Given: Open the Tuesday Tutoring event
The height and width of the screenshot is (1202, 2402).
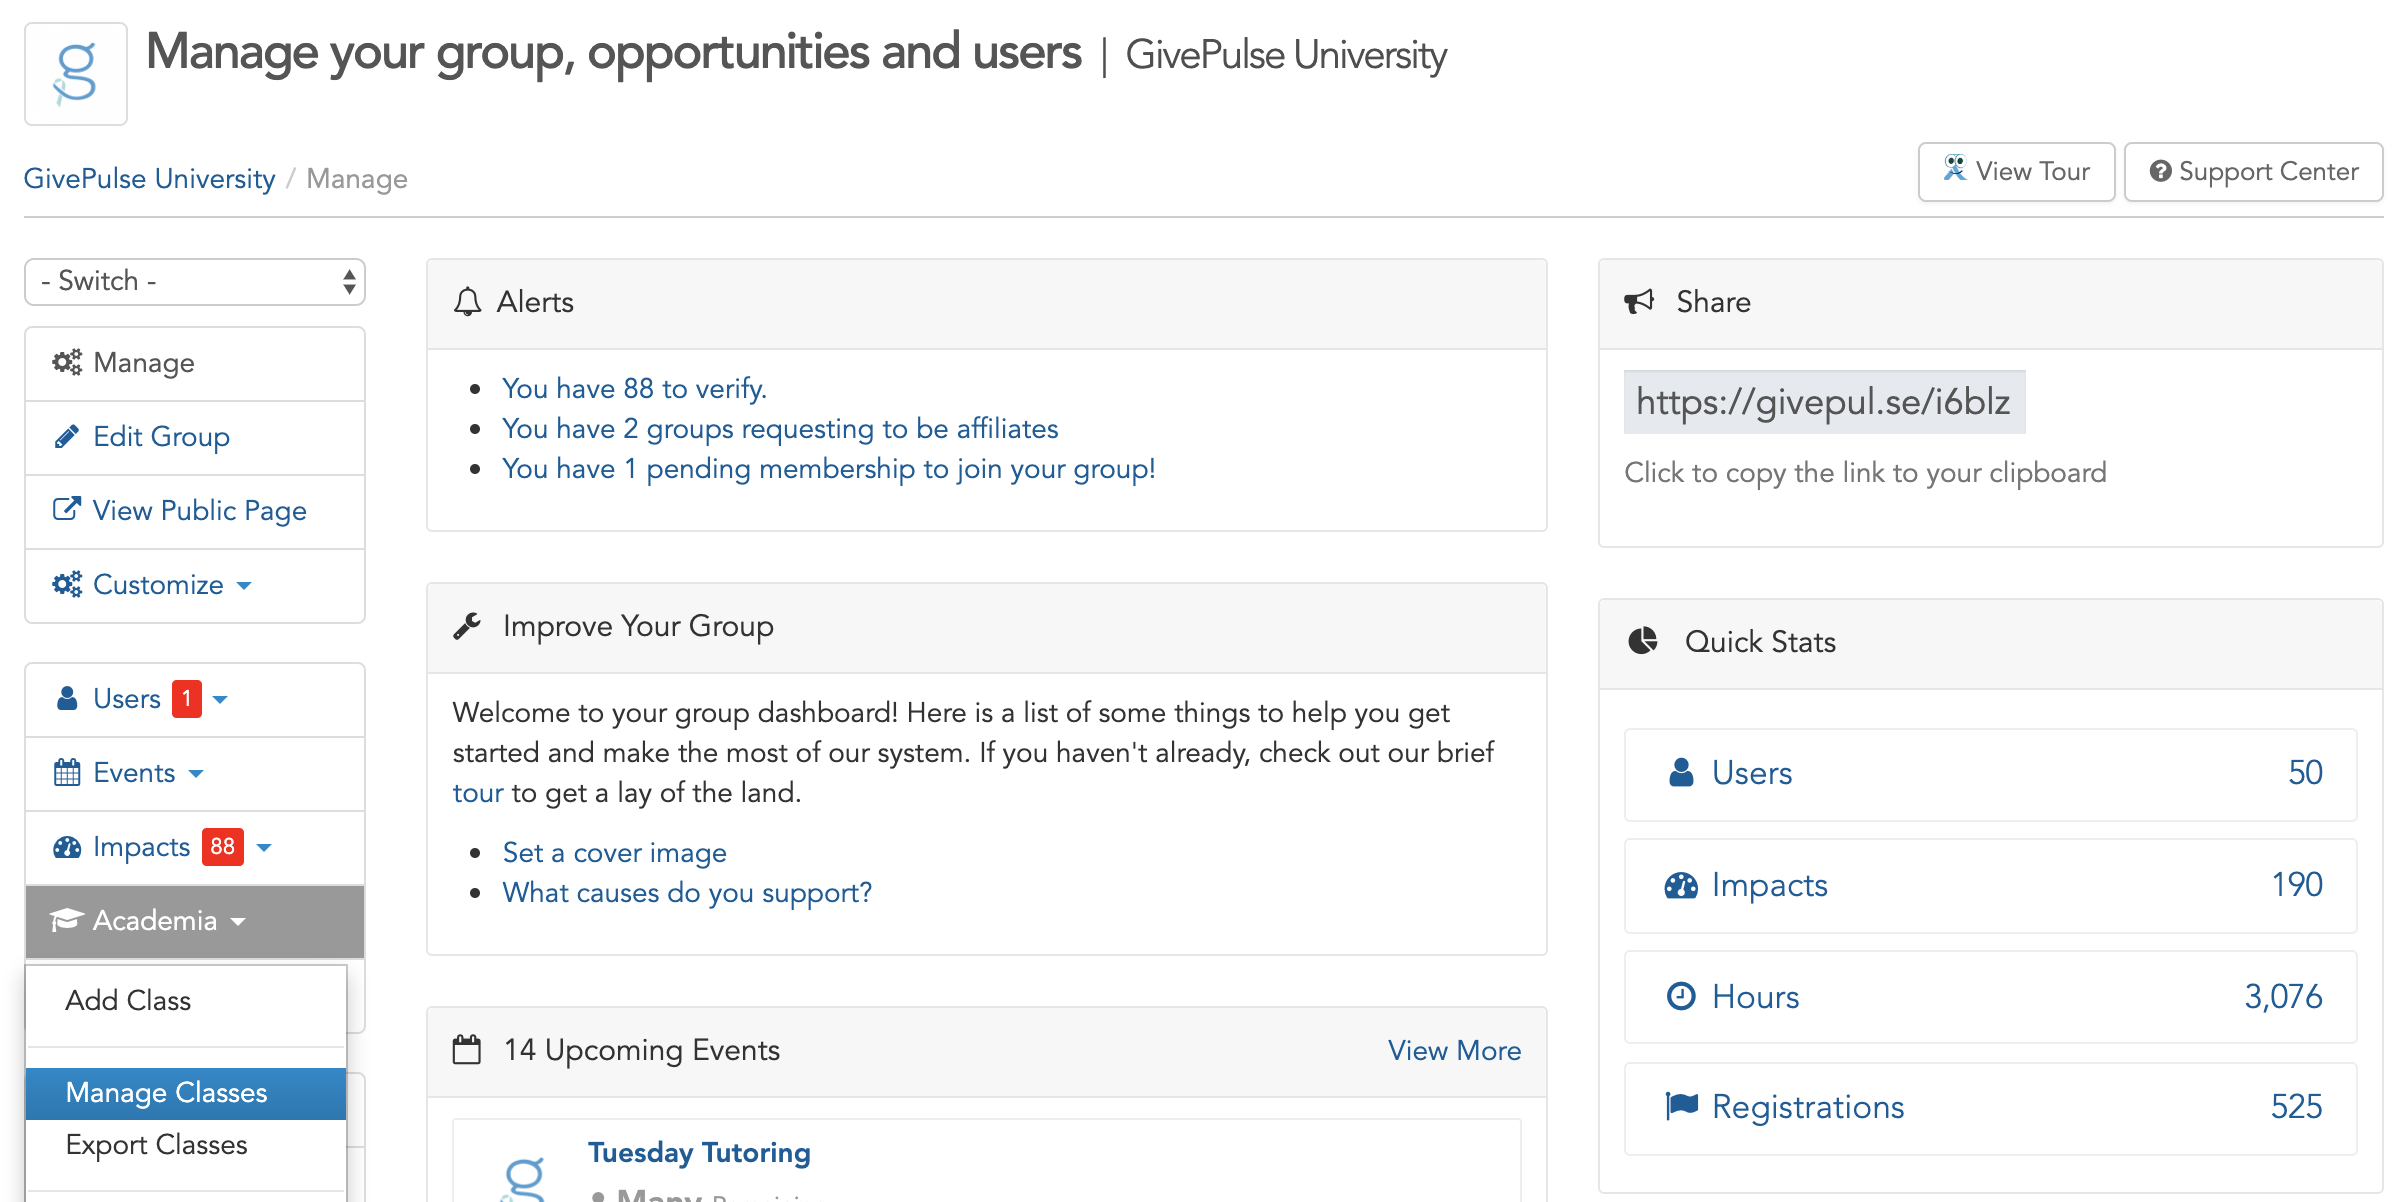Looking at the screenshot, I should [699, 1152].
